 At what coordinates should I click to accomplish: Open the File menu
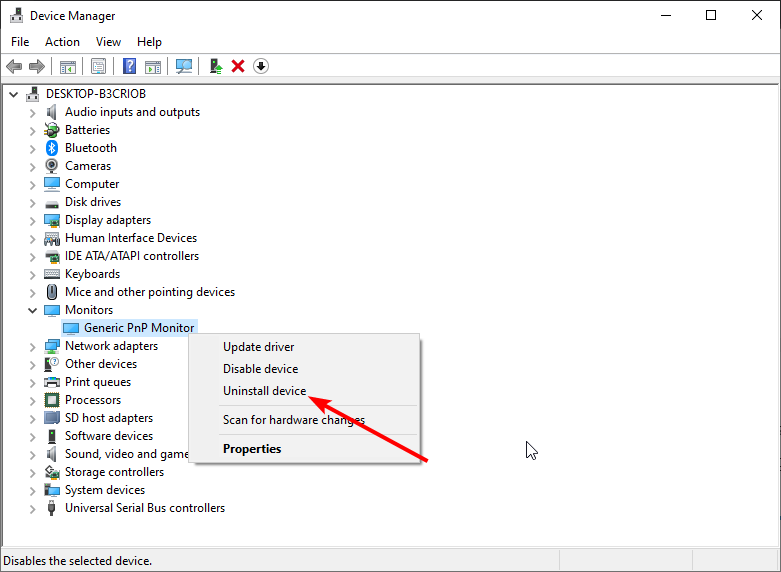(x=20, y=42)
